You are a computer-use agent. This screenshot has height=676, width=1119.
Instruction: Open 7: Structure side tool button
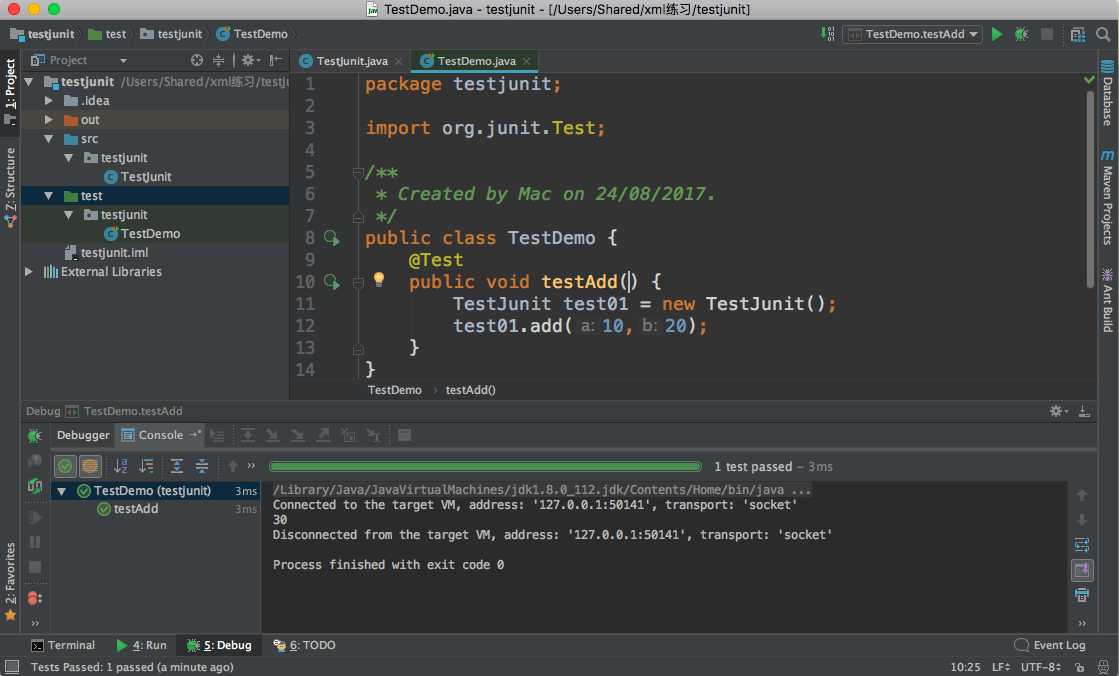(10, 187)
